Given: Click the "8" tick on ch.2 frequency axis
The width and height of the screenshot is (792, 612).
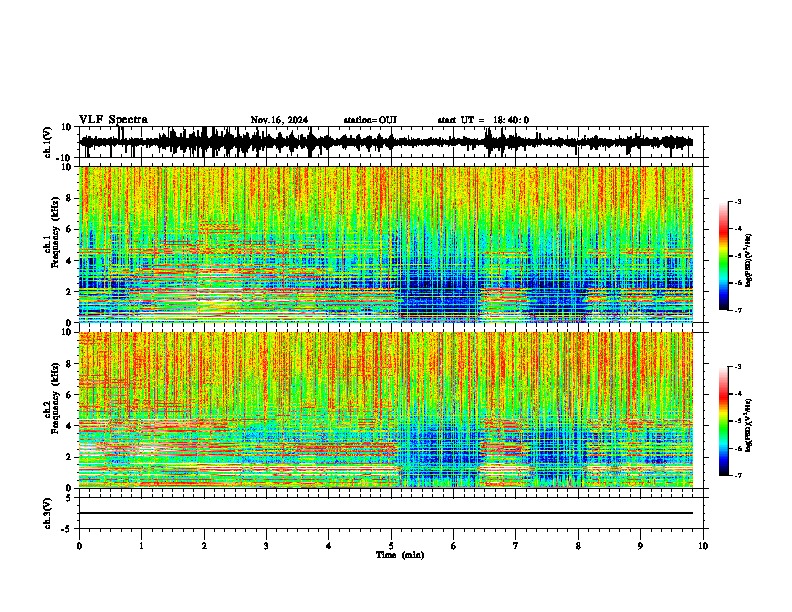Looking at the screenshot, I should pos(69,364).
